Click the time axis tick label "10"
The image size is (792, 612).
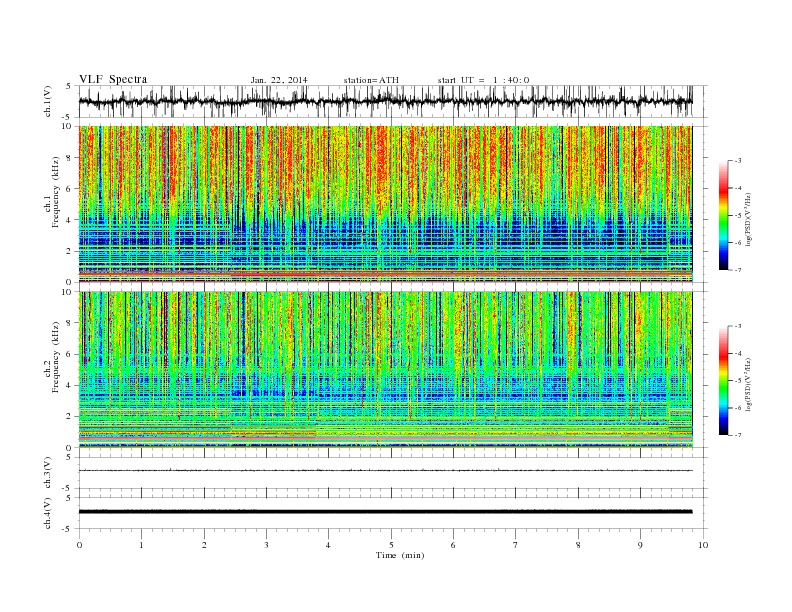coord(703,545)
